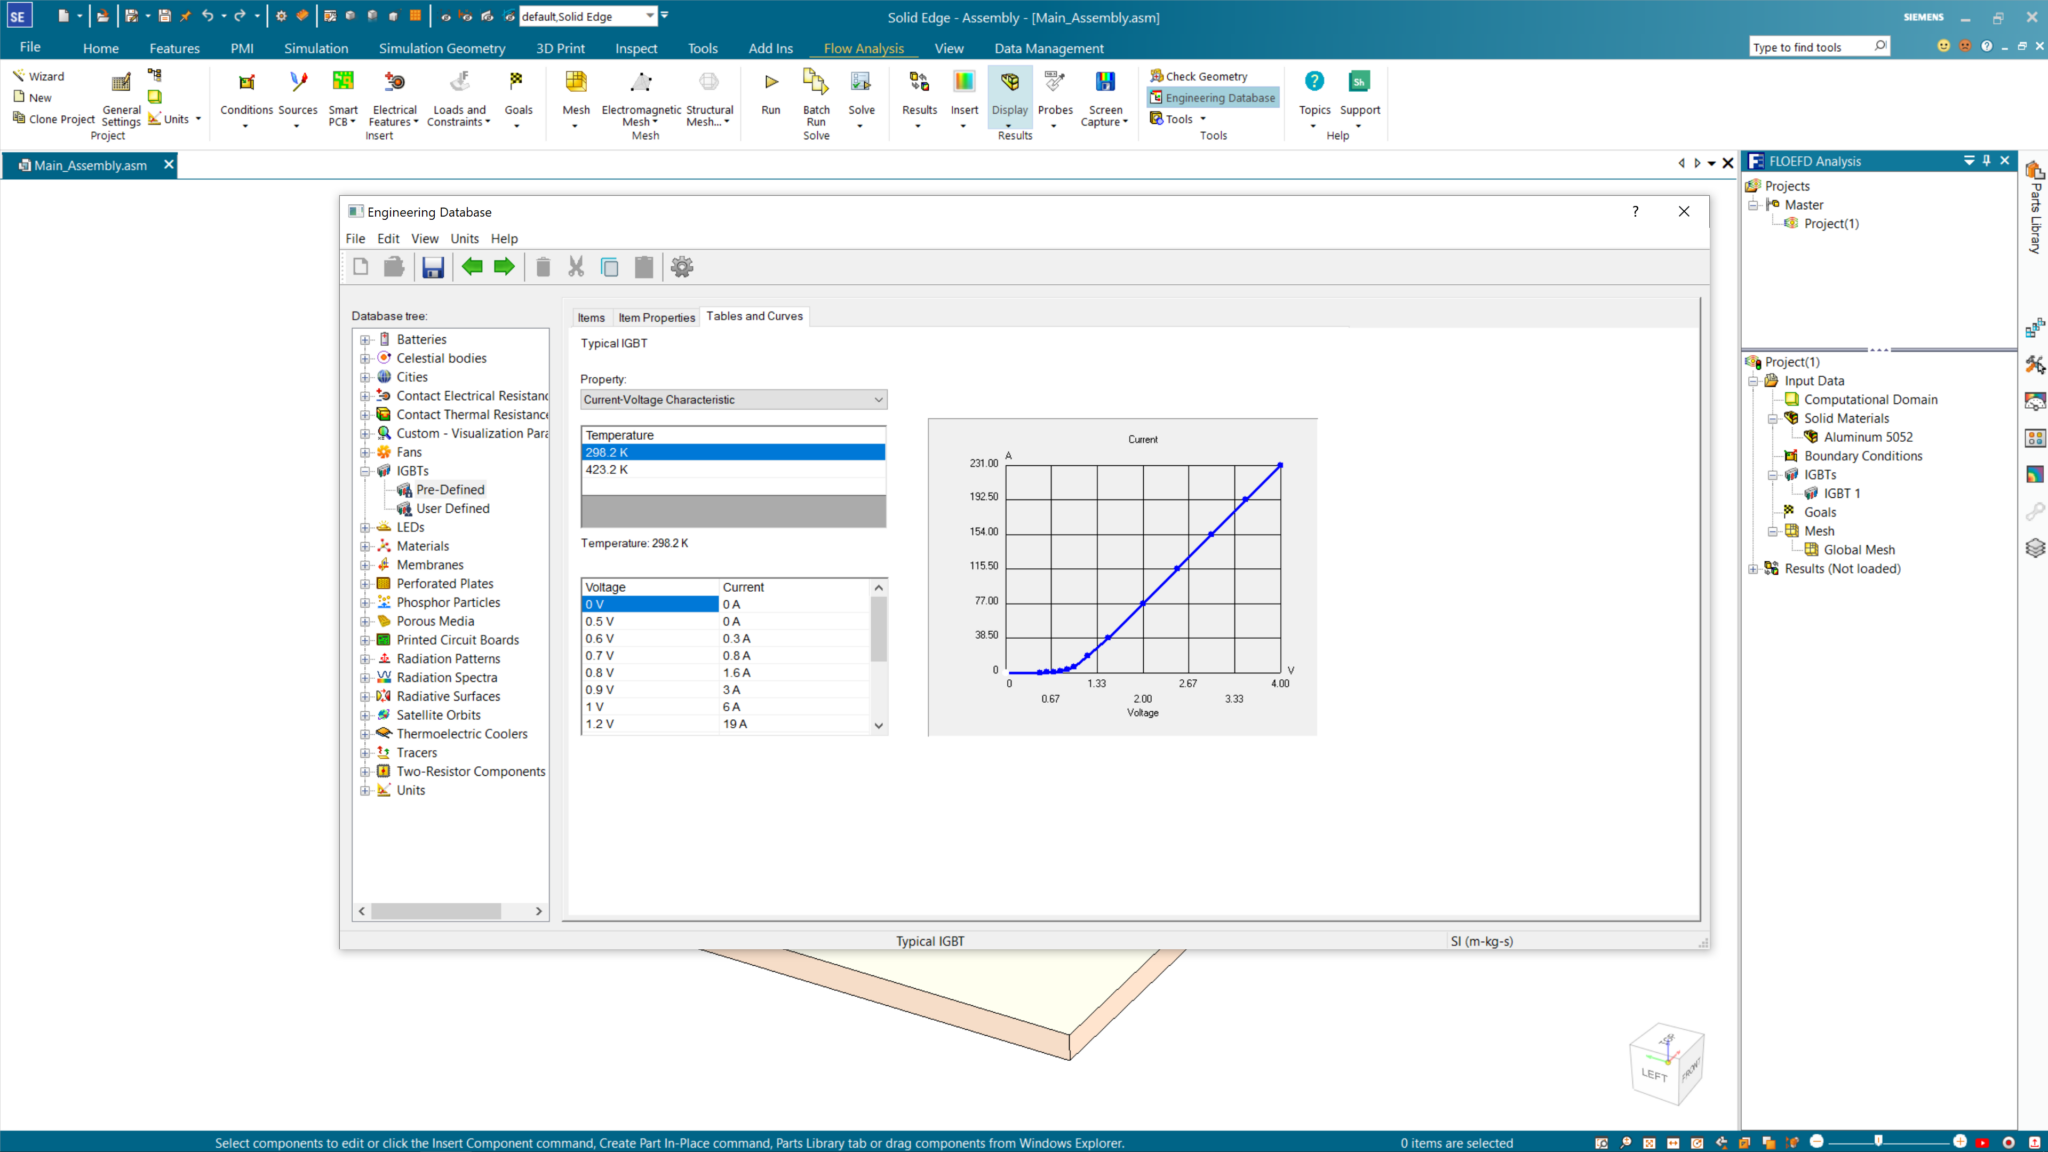
Task: Open database settings via the gear icon
Action: pos(681,266)
